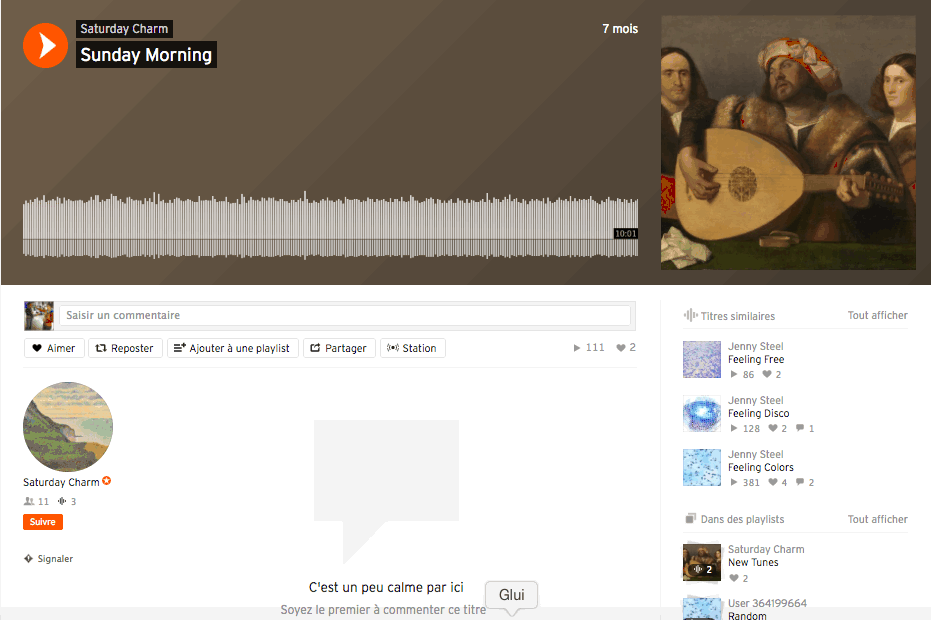Click the comment input field
The image size is (931, 620).
345,315
